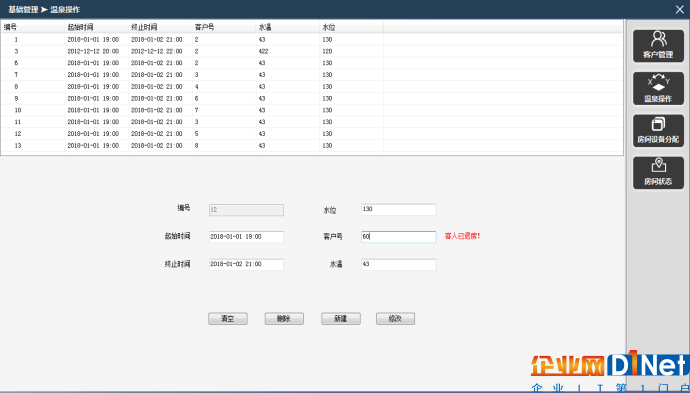Focus the 客户号 input field
Image resolution: width=690 pixels, height=393 pixels.
point(398,237)
